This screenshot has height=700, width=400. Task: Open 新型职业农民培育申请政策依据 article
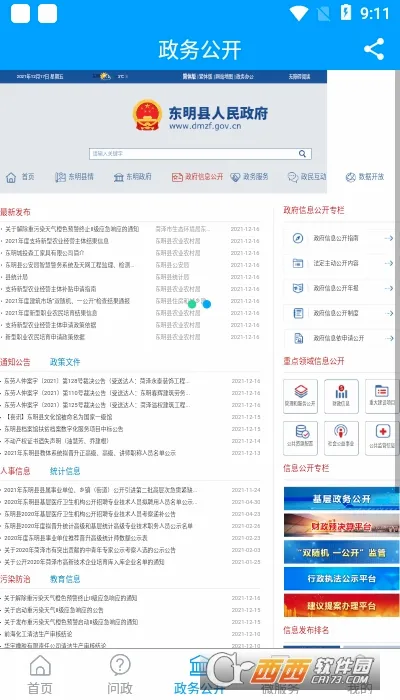point(45,337)
